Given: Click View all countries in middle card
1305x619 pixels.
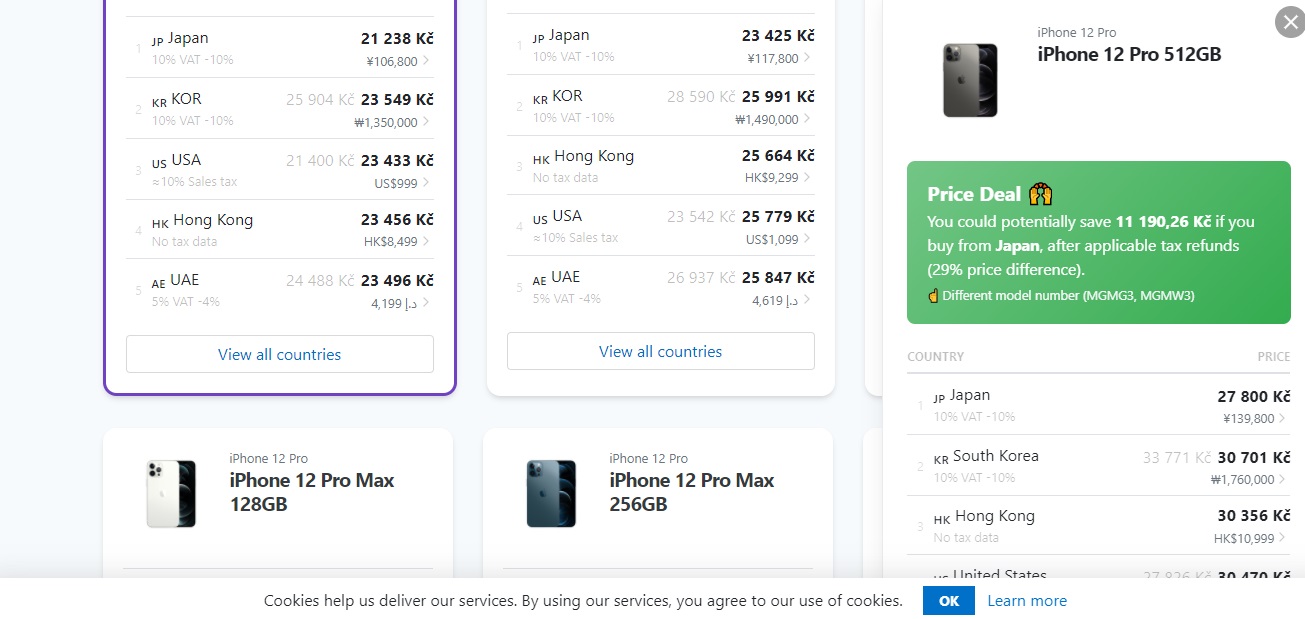Looking at the screenshot, I should coord(660,351).
